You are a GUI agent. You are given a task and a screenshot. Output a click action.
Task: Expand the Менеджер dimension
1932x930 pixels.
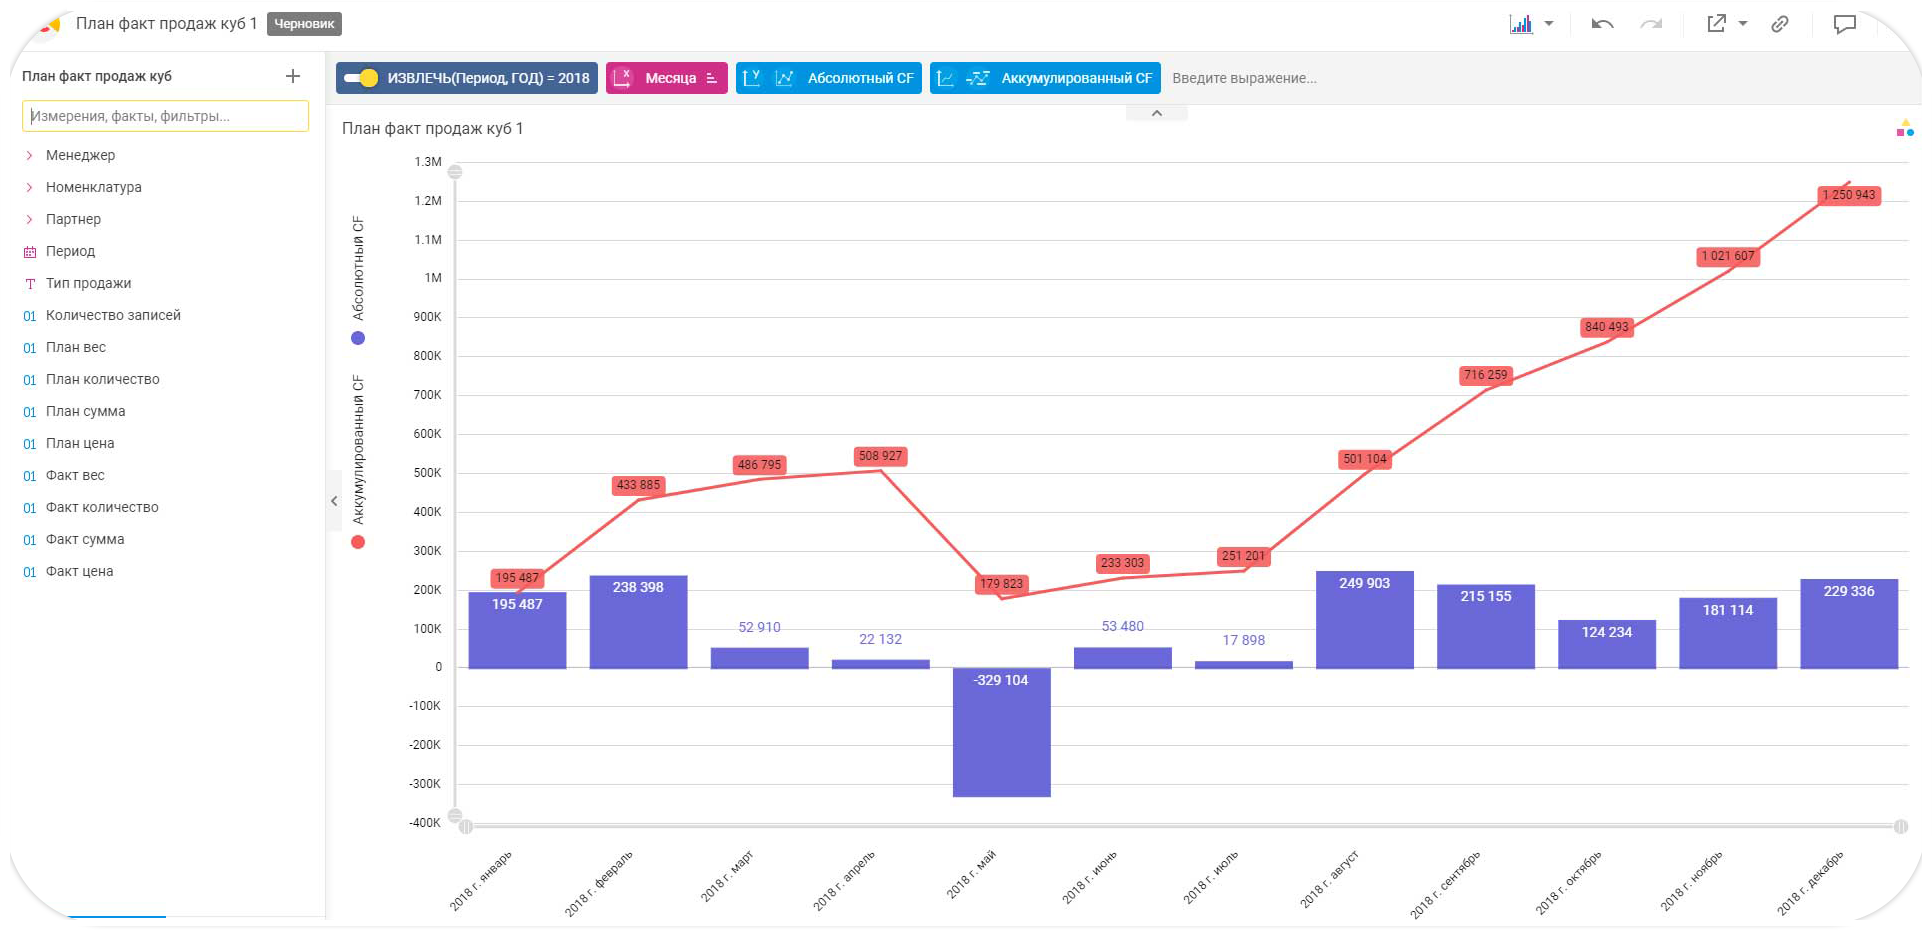pyautogui.click(x=30, y=155)
